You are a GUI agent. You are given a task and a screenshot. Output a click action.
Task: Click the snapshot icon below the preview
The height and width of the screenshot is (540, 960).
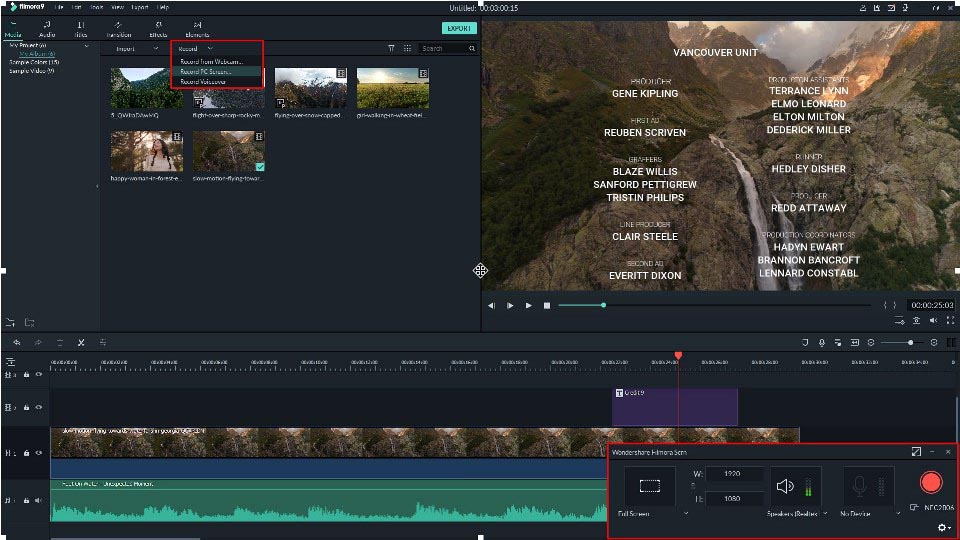917,320
